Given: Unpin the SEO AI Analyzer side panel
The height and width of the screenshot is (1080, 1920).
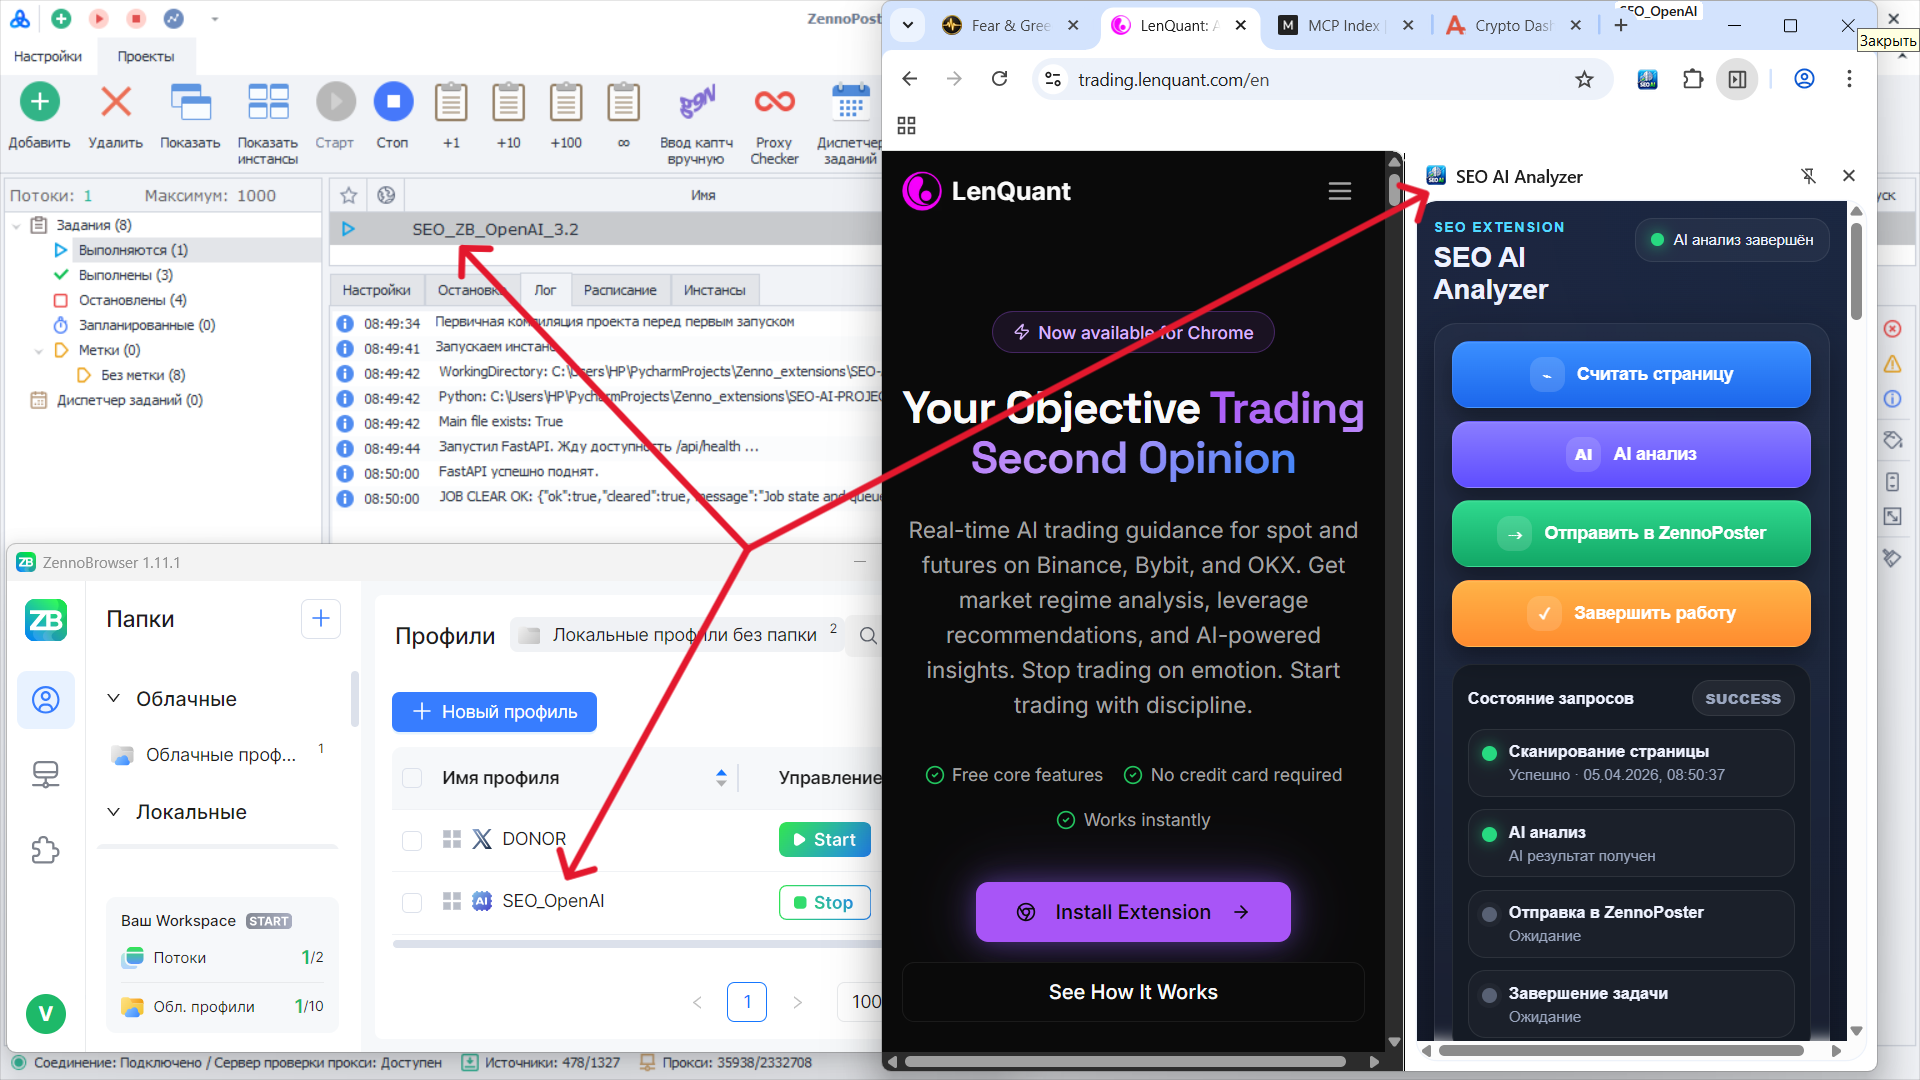Looking at the screenshot, I should click(1808, 176).
